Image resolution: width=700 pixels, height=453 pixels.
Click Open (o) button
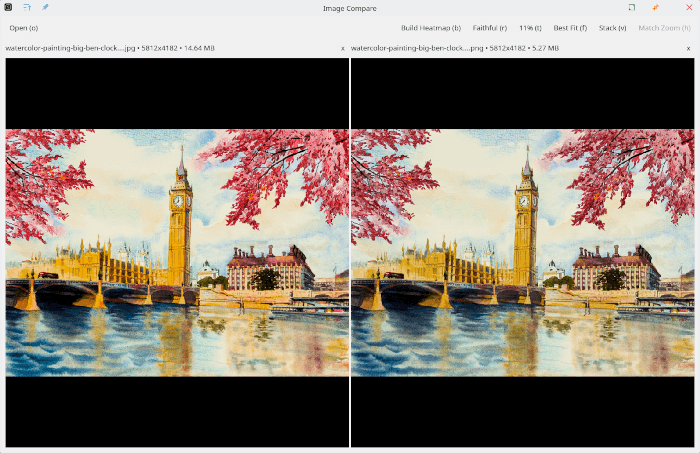[x=24, y=28]
